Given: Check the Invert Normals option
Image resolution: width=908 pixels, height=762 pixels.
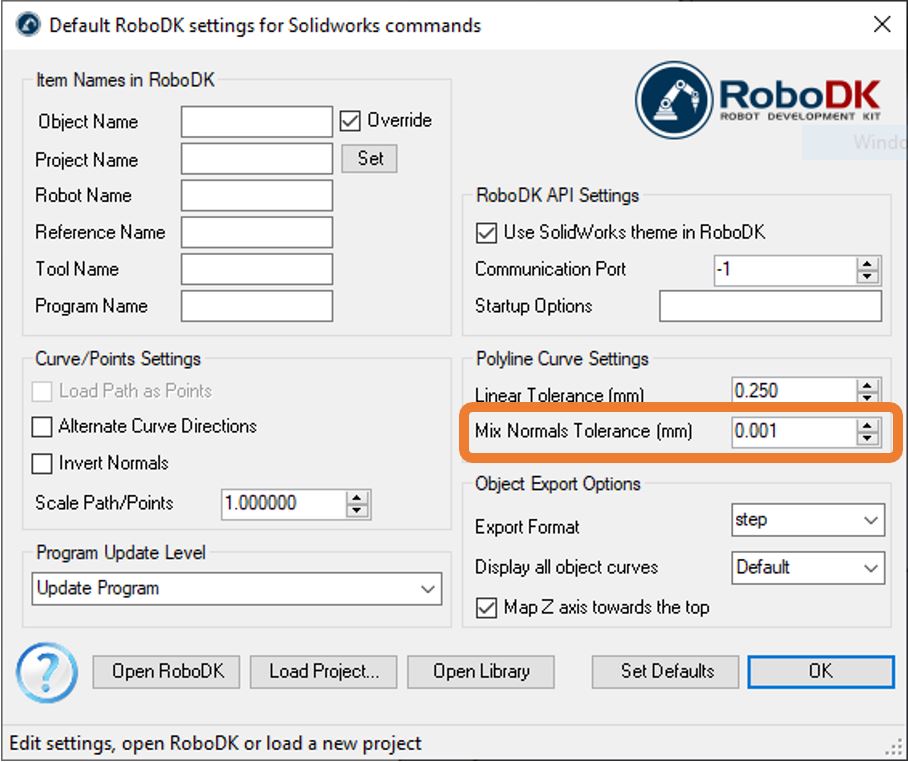Looking at the screenshot, I should (42, 464).
